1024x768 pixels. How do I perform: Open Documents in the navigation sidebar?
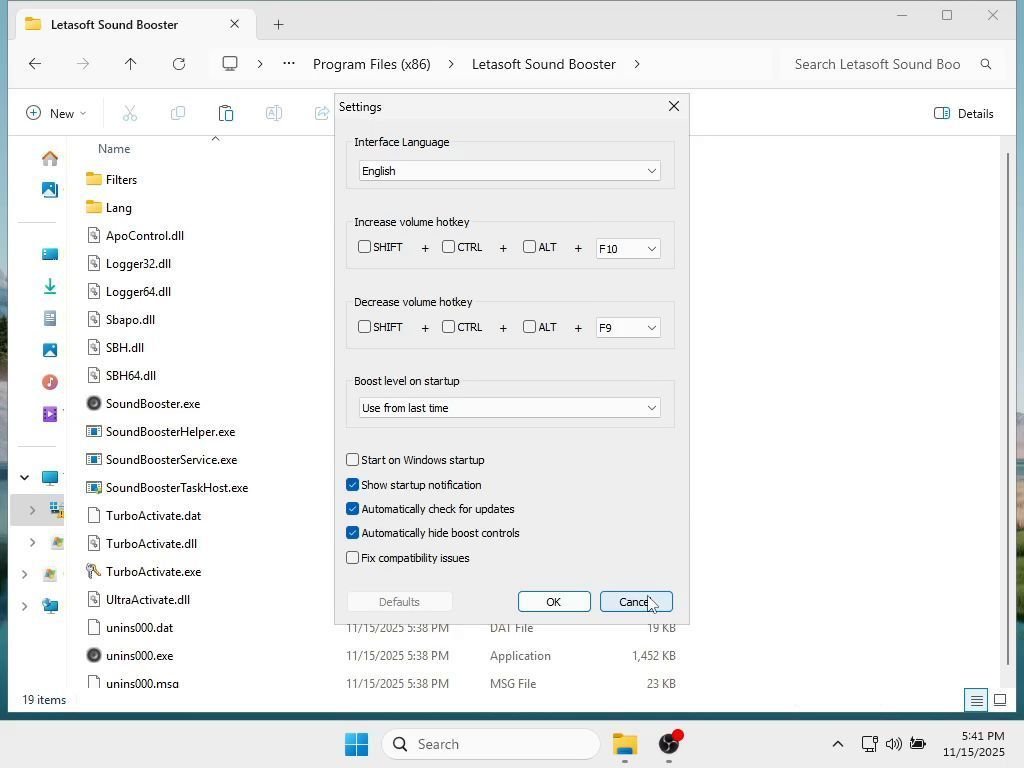[x=50, y=318]
